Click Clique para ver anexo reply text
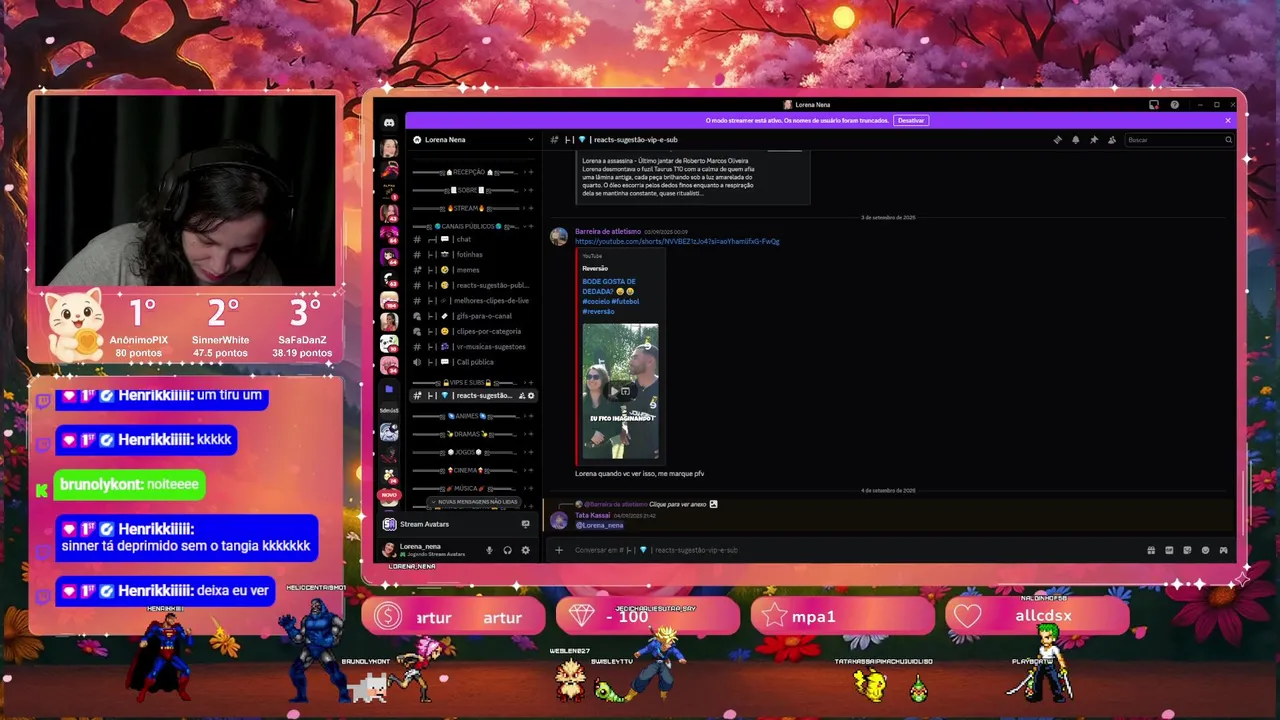Viewport: 1280px width, 720px height. (x=677, y=504)
